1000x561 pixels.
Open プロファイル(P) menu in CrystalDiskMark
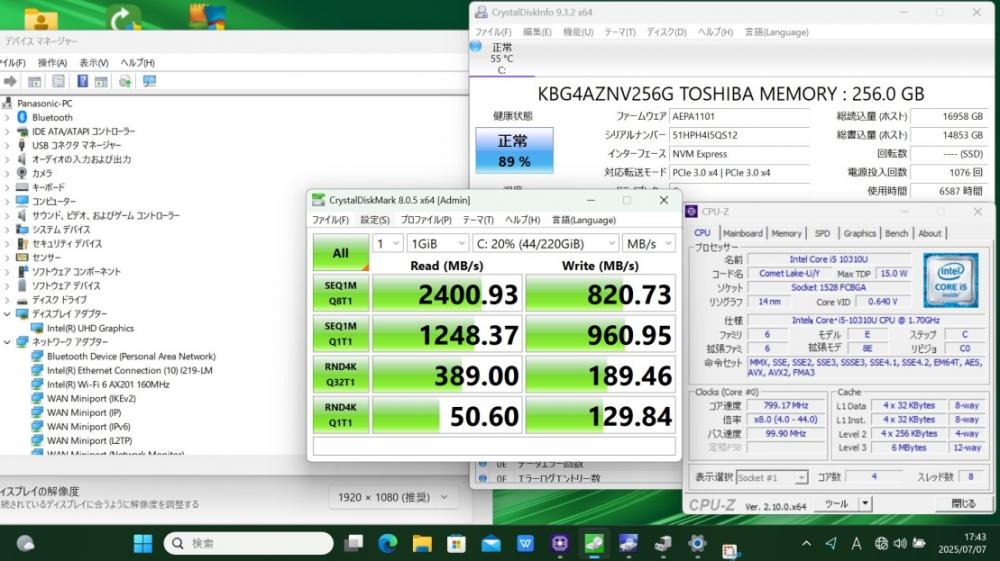426,220
